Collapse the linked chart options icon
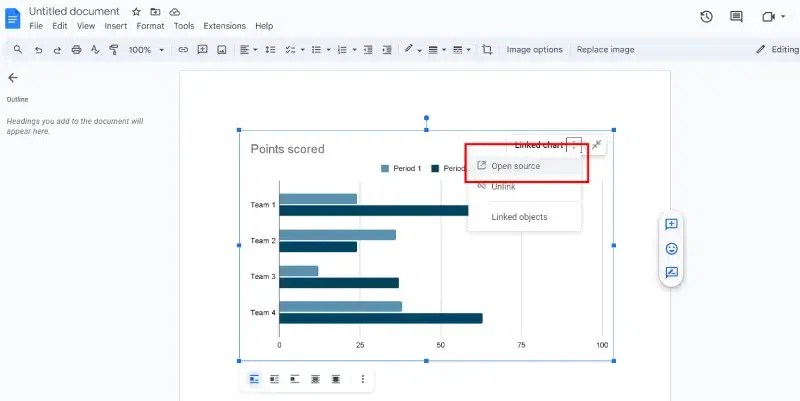Screen dimensions: 800x401 click(596, 145)
